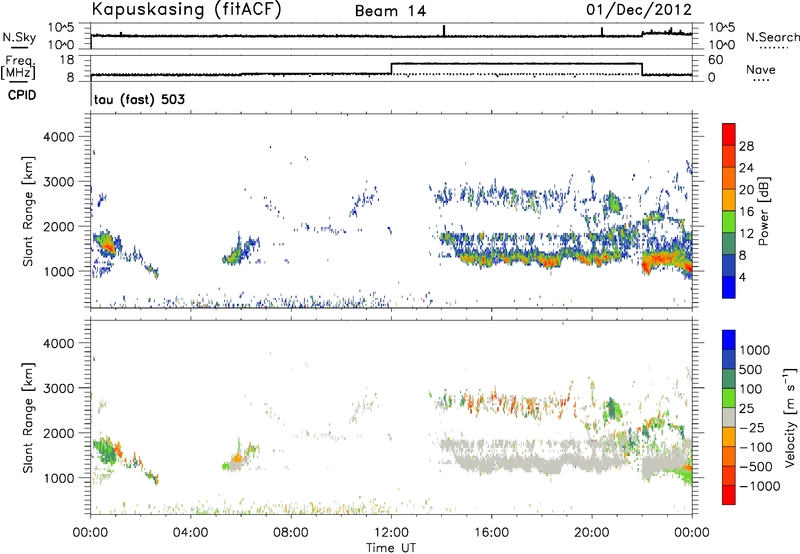Click the Power [dB] colorbar title
Image resolution: width=800 pixels, height=554 pixels.
[764, 211]
